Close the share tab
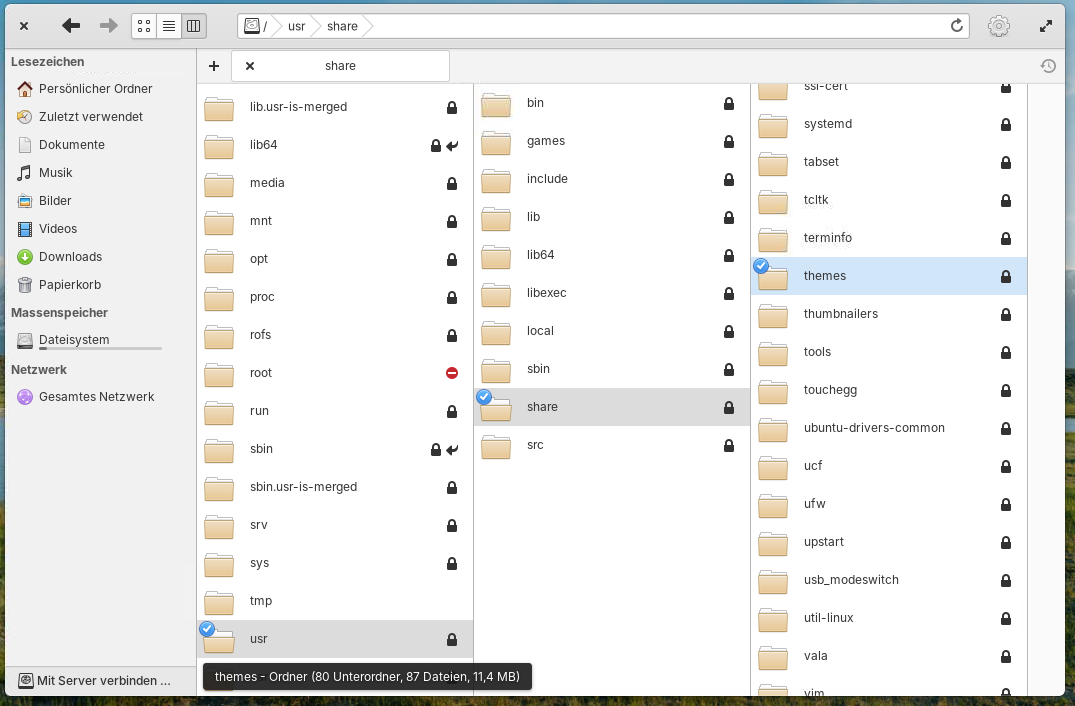This screenshot has height=706, width=1075. (x=250, y=66)
